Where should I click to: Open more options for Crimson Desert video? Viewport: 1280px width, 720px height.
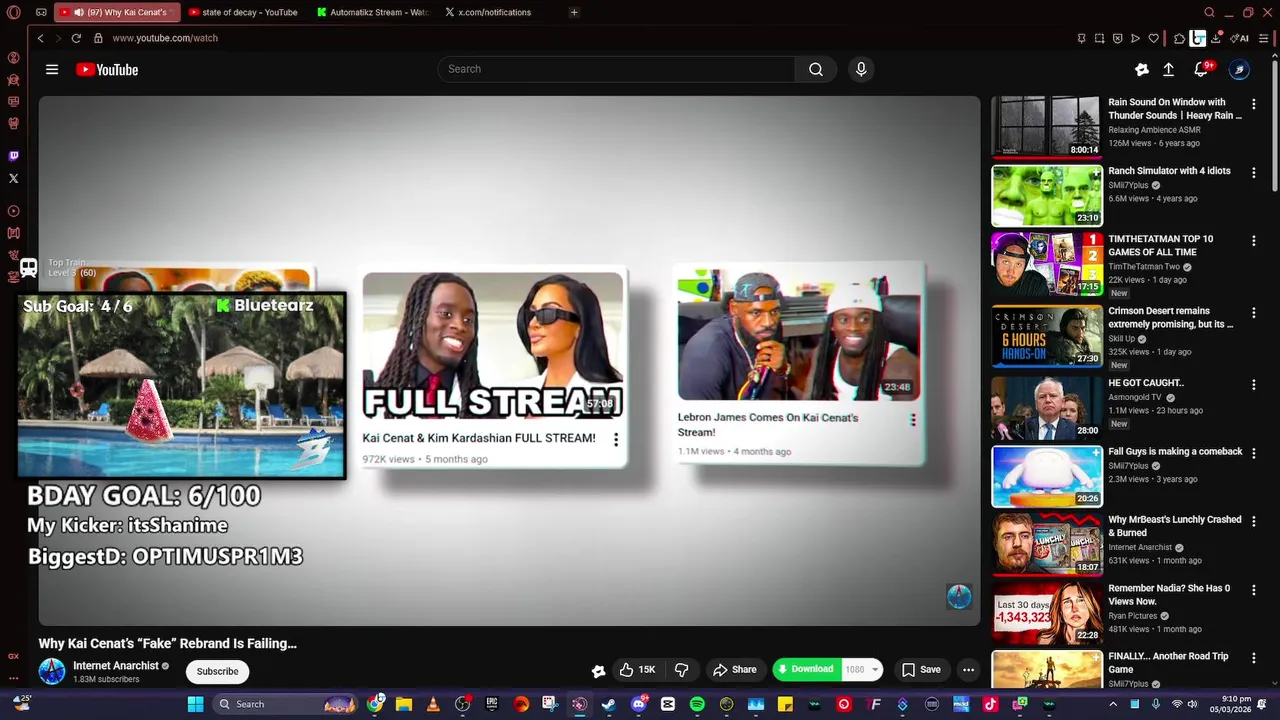1253,313
